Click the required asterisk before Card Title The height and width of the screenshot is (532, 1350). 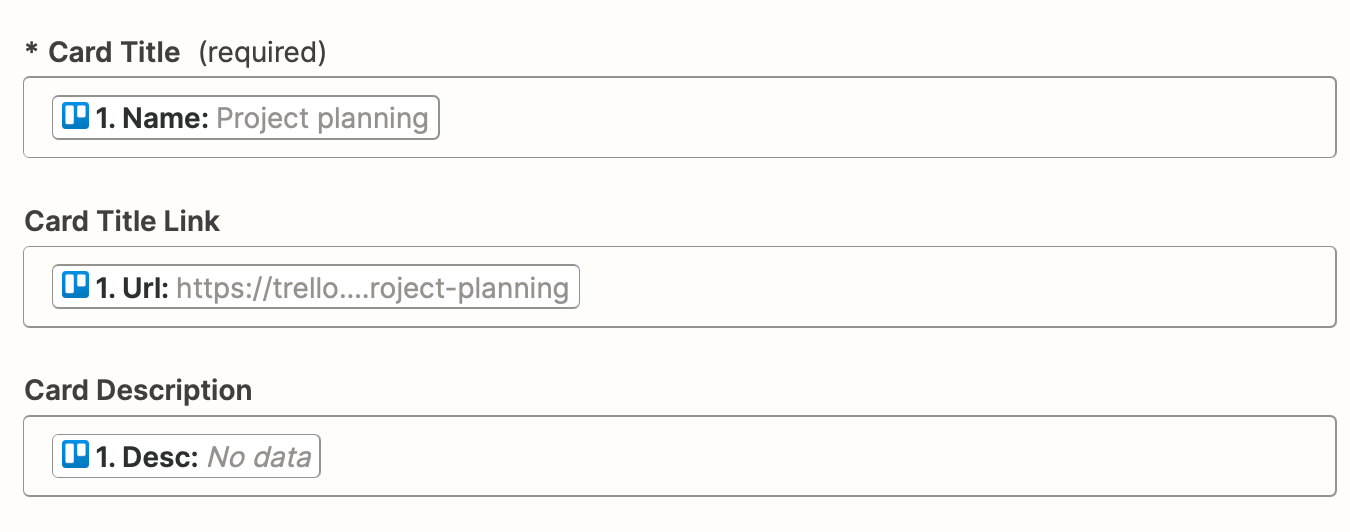pyautogui.click(x=31, y=52)
